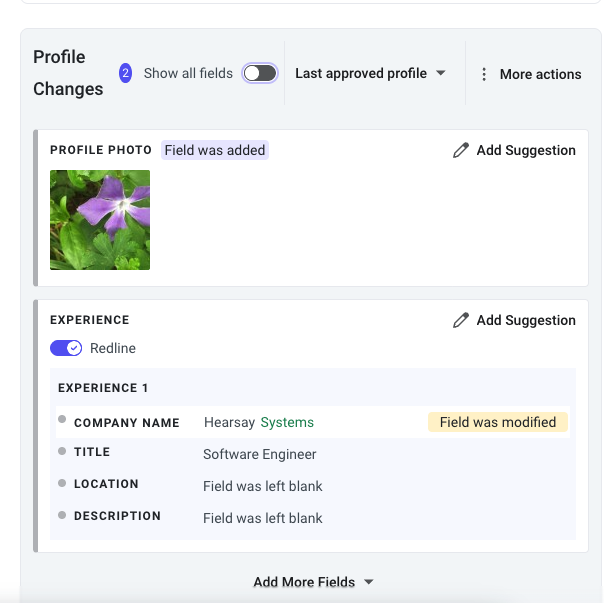
Task: Click the pencil icon beside Profile Photo suggestion
Action: (x=461, y=150)
